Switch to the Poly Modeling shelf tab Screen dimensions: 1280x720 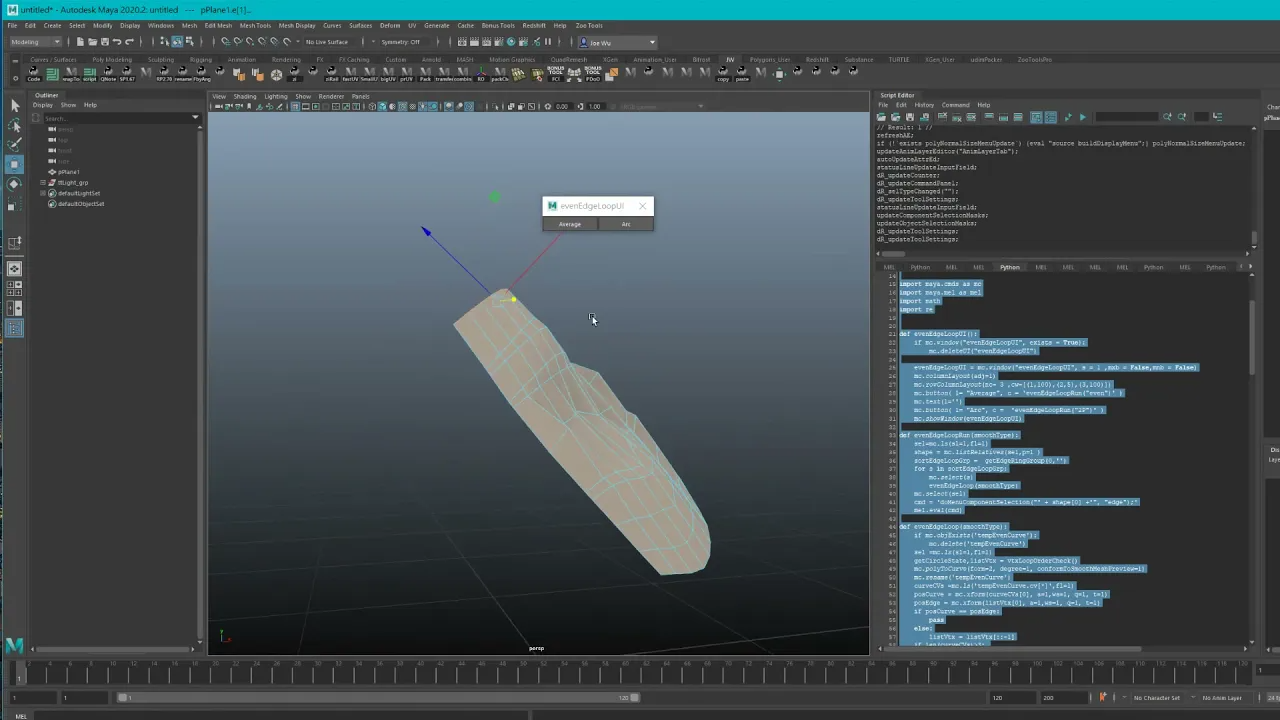112,59
